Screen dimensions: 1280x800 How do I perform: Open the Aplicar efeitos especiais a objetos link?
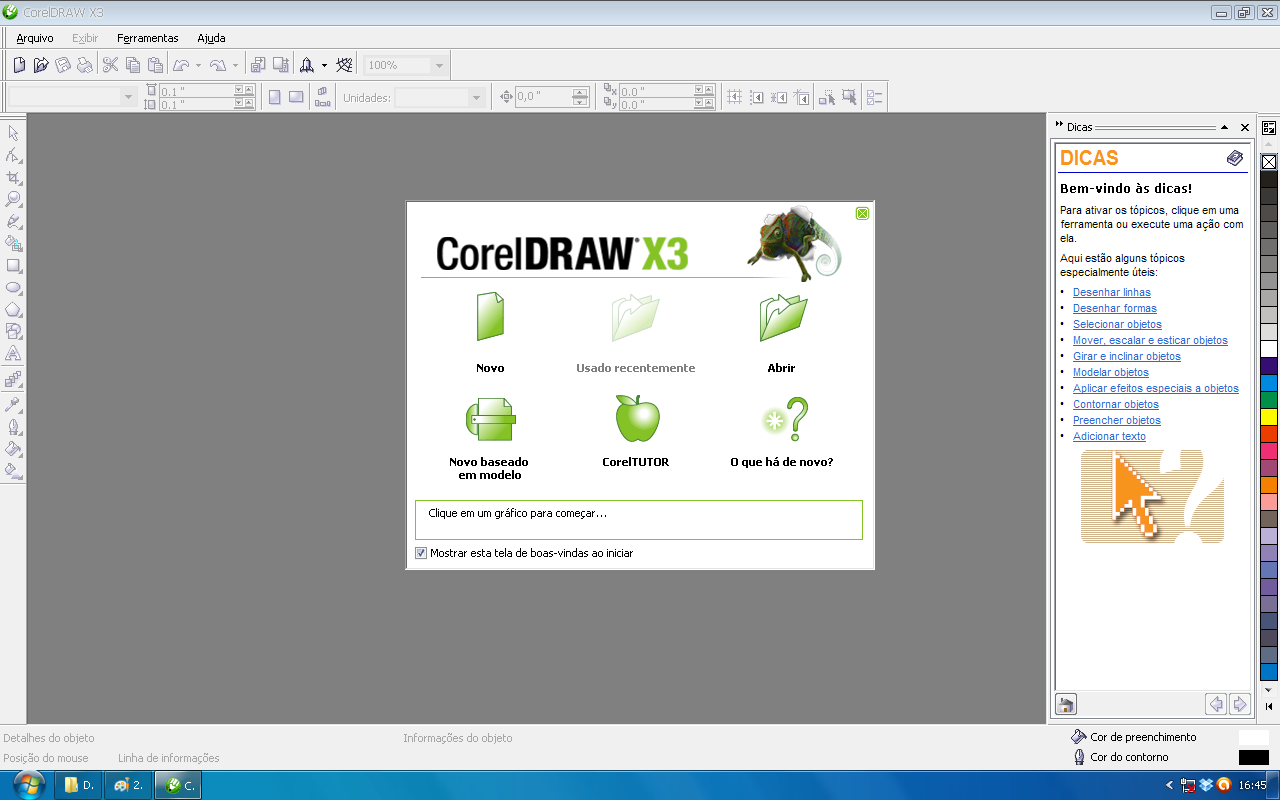click(1156, 388)
